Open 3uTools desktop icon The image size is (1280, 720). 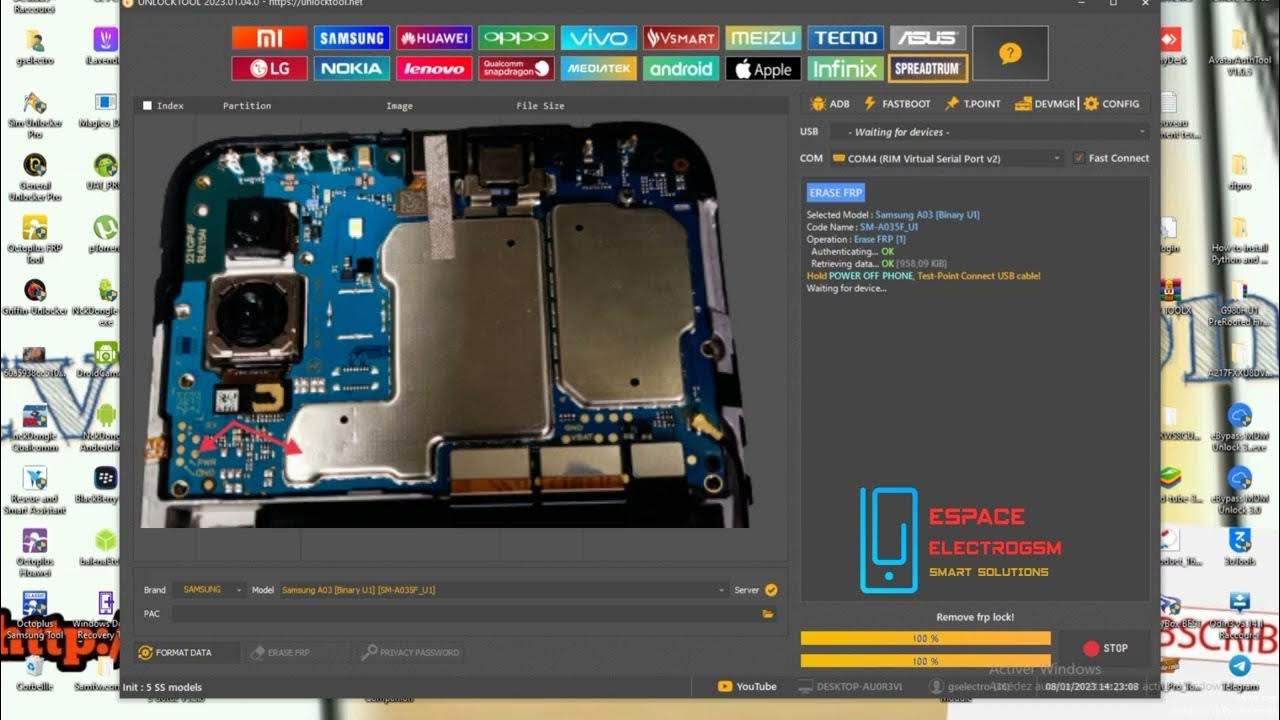click(x=1239, y=547)
